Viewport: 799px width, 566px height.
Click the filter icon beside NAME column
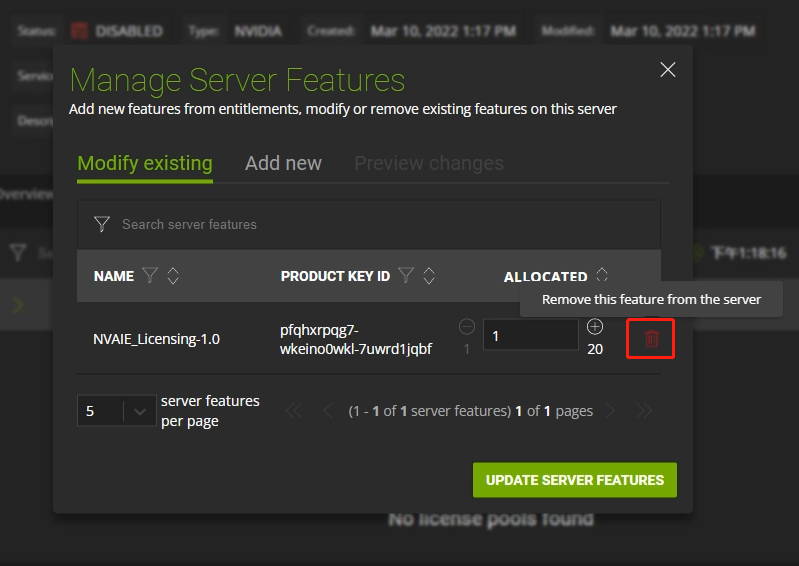[150, 276]
